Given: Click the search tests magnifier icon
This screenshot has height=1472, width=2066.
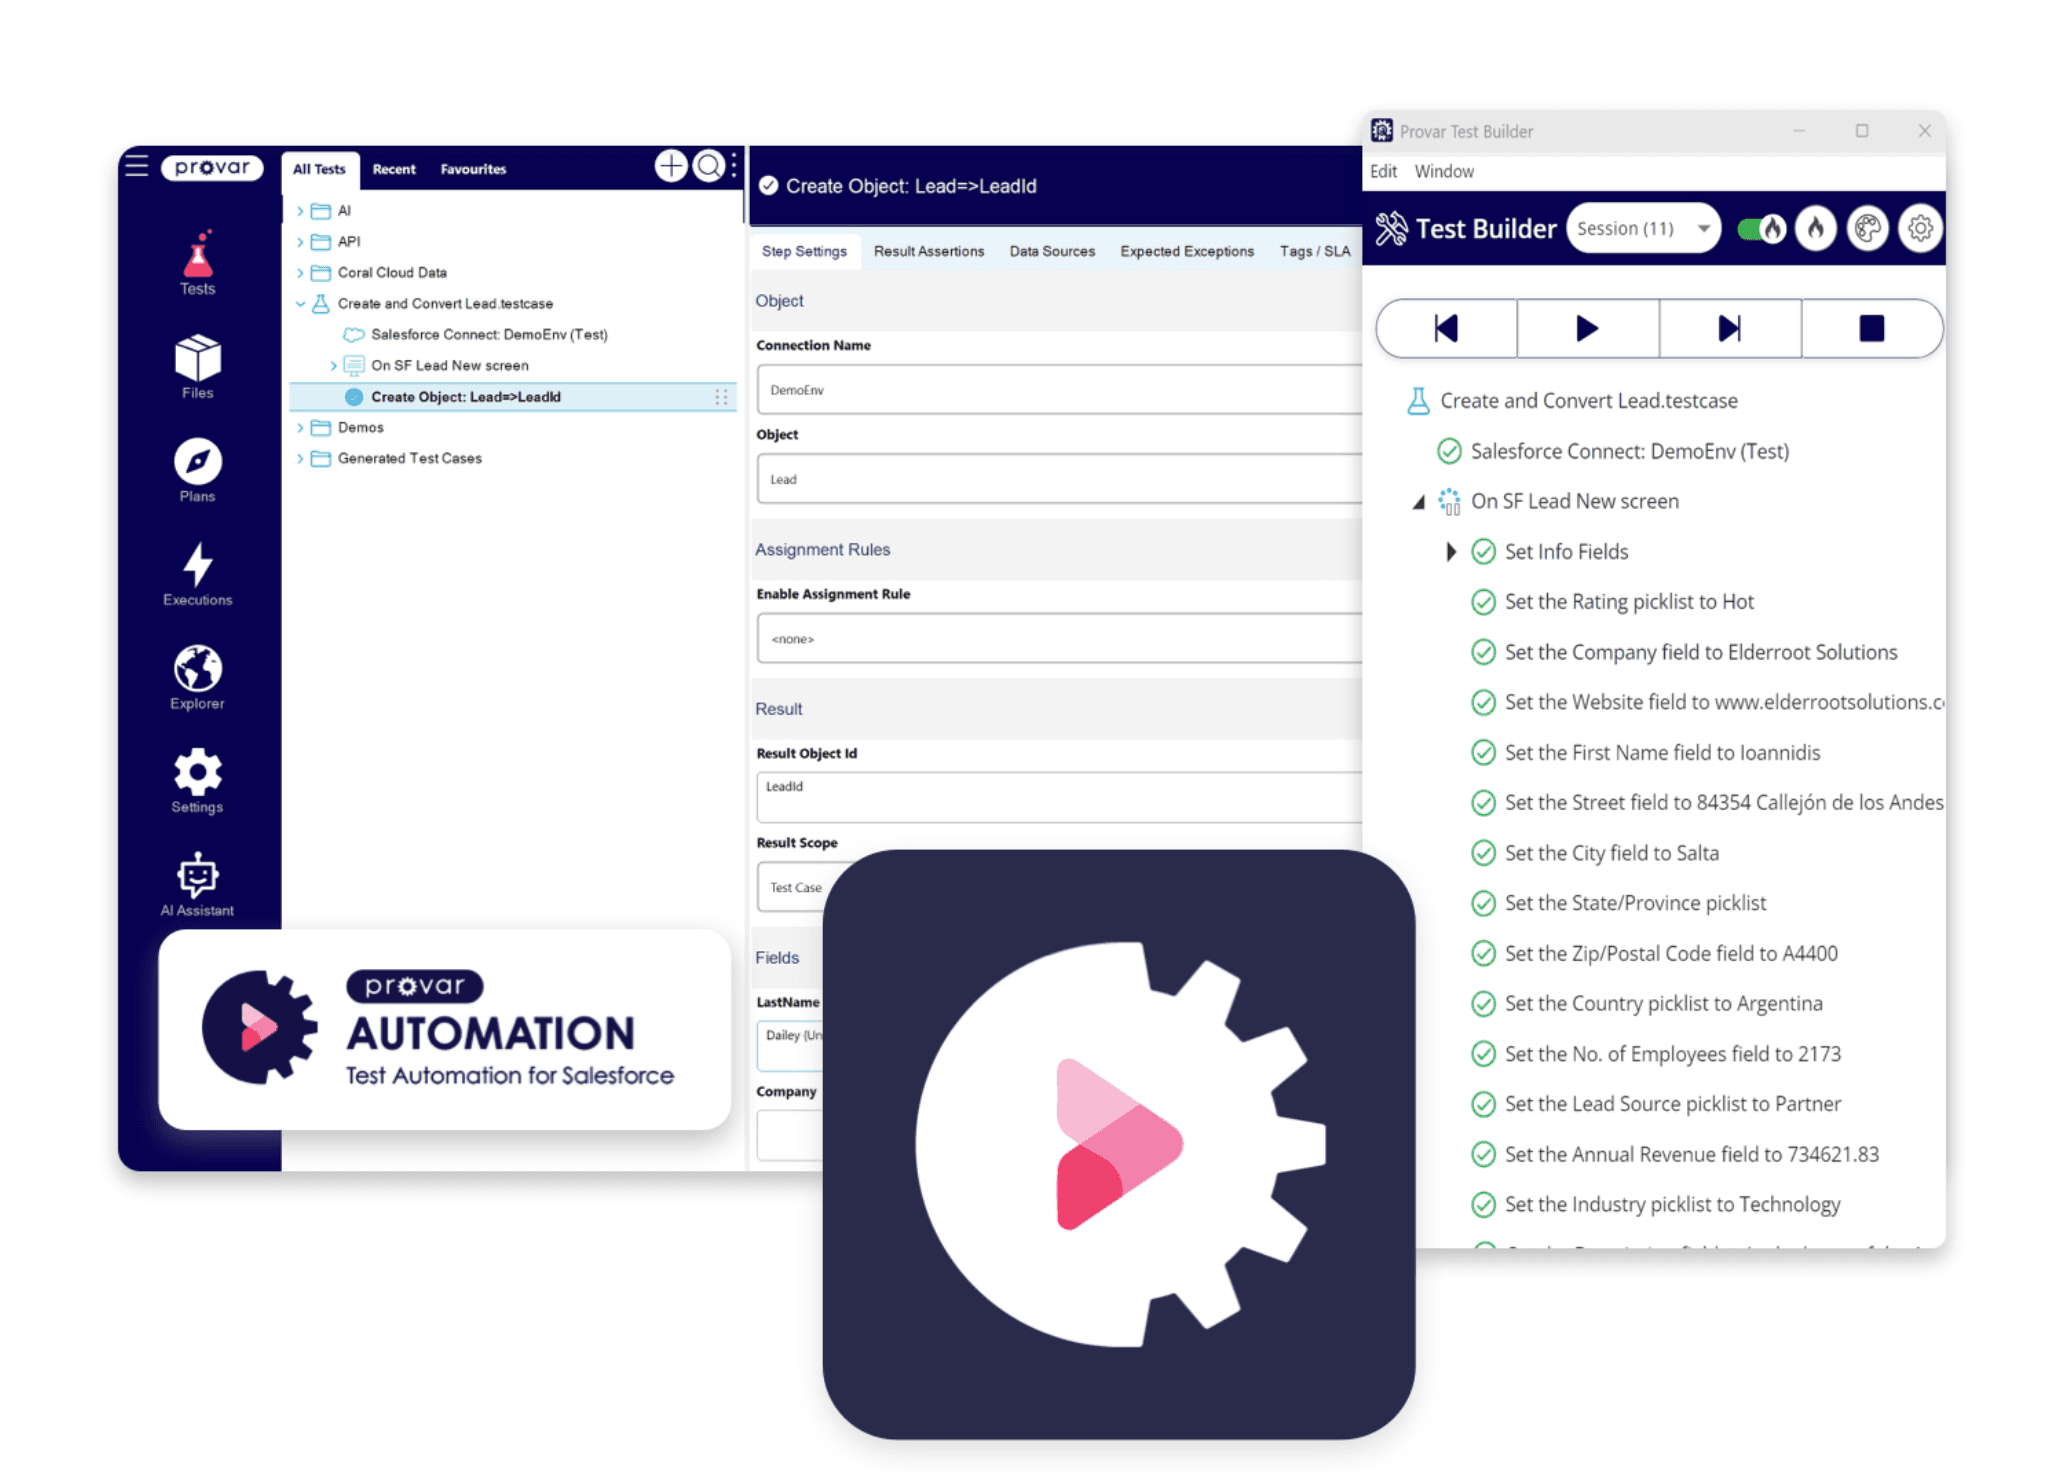Looking at the screenshot, I should click(x=709, y=166).
